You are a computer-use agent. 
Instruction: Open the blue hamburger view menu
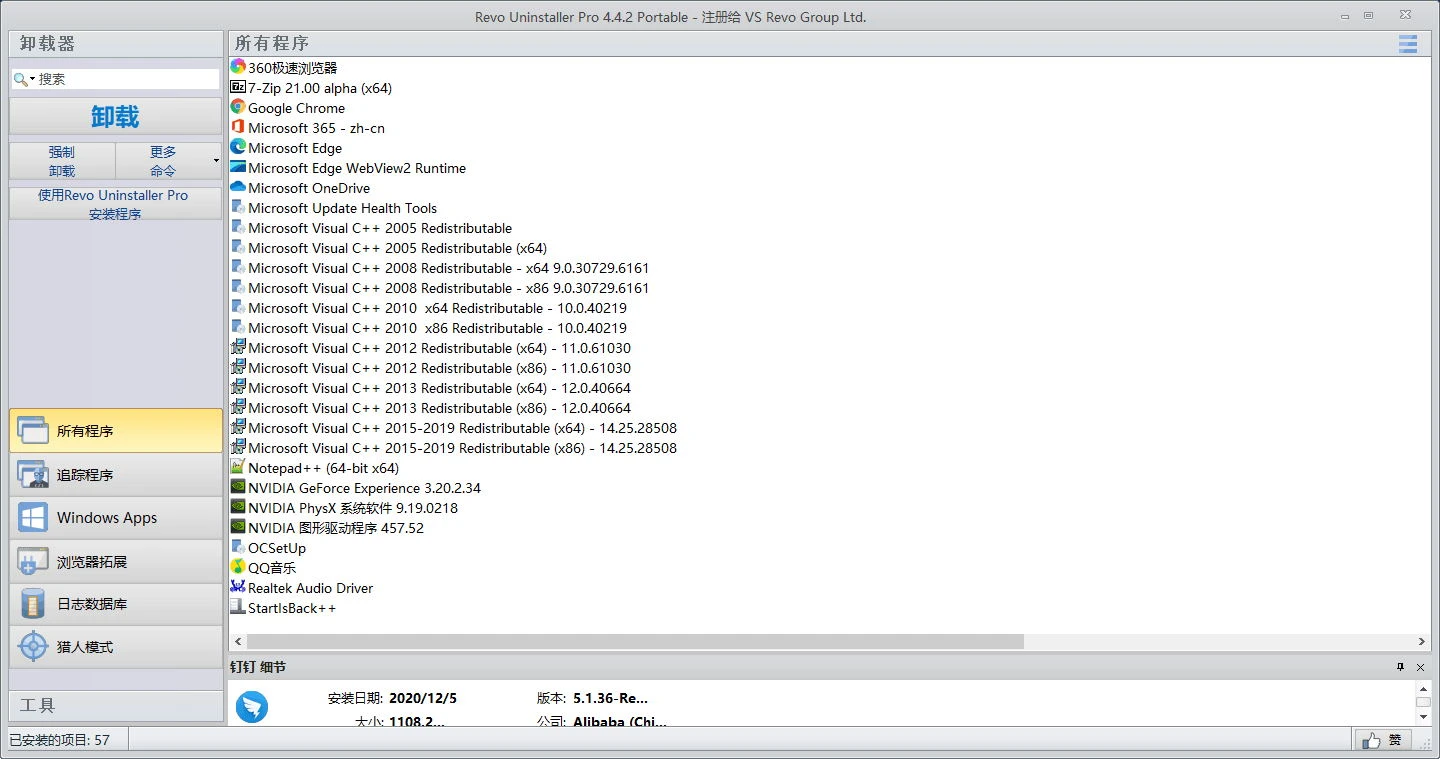1407,44
